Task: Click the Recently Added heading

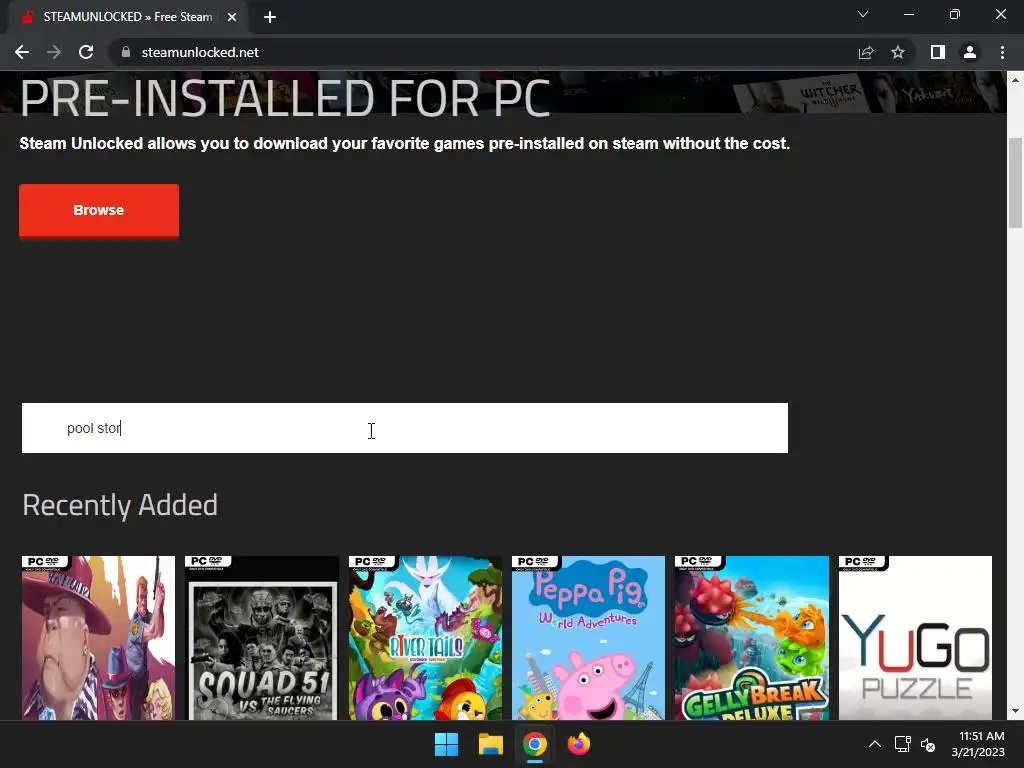Action: 120,505
